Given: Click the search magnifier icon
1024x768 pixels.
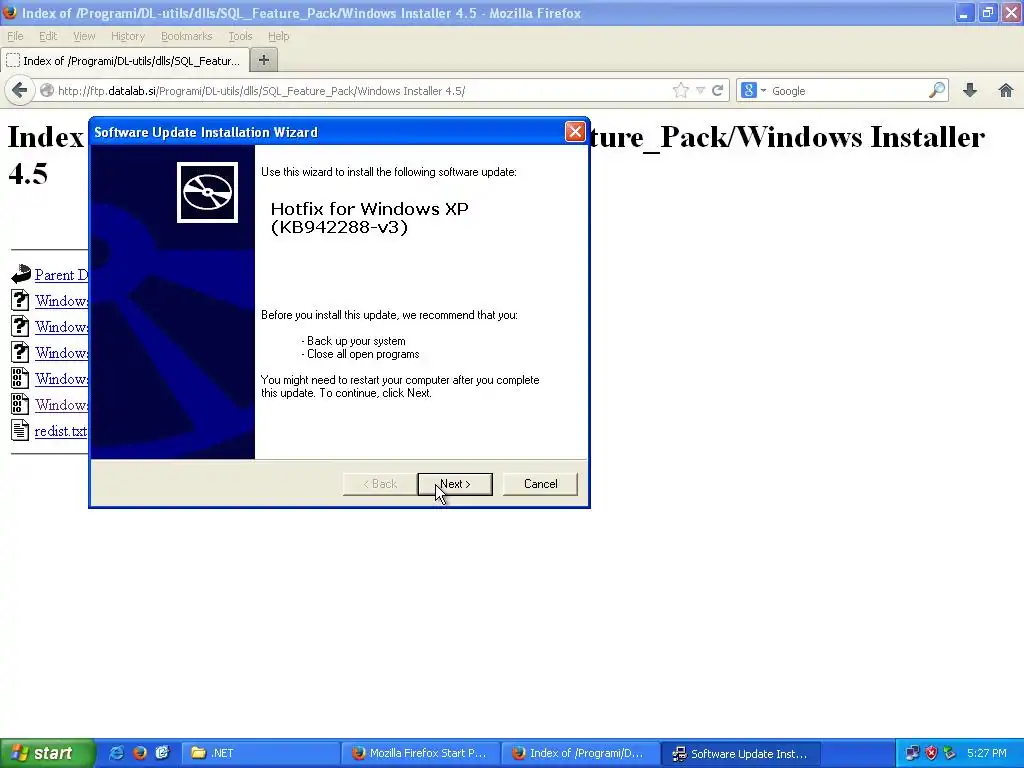Looking at the screenshot, I should [937, 90].
